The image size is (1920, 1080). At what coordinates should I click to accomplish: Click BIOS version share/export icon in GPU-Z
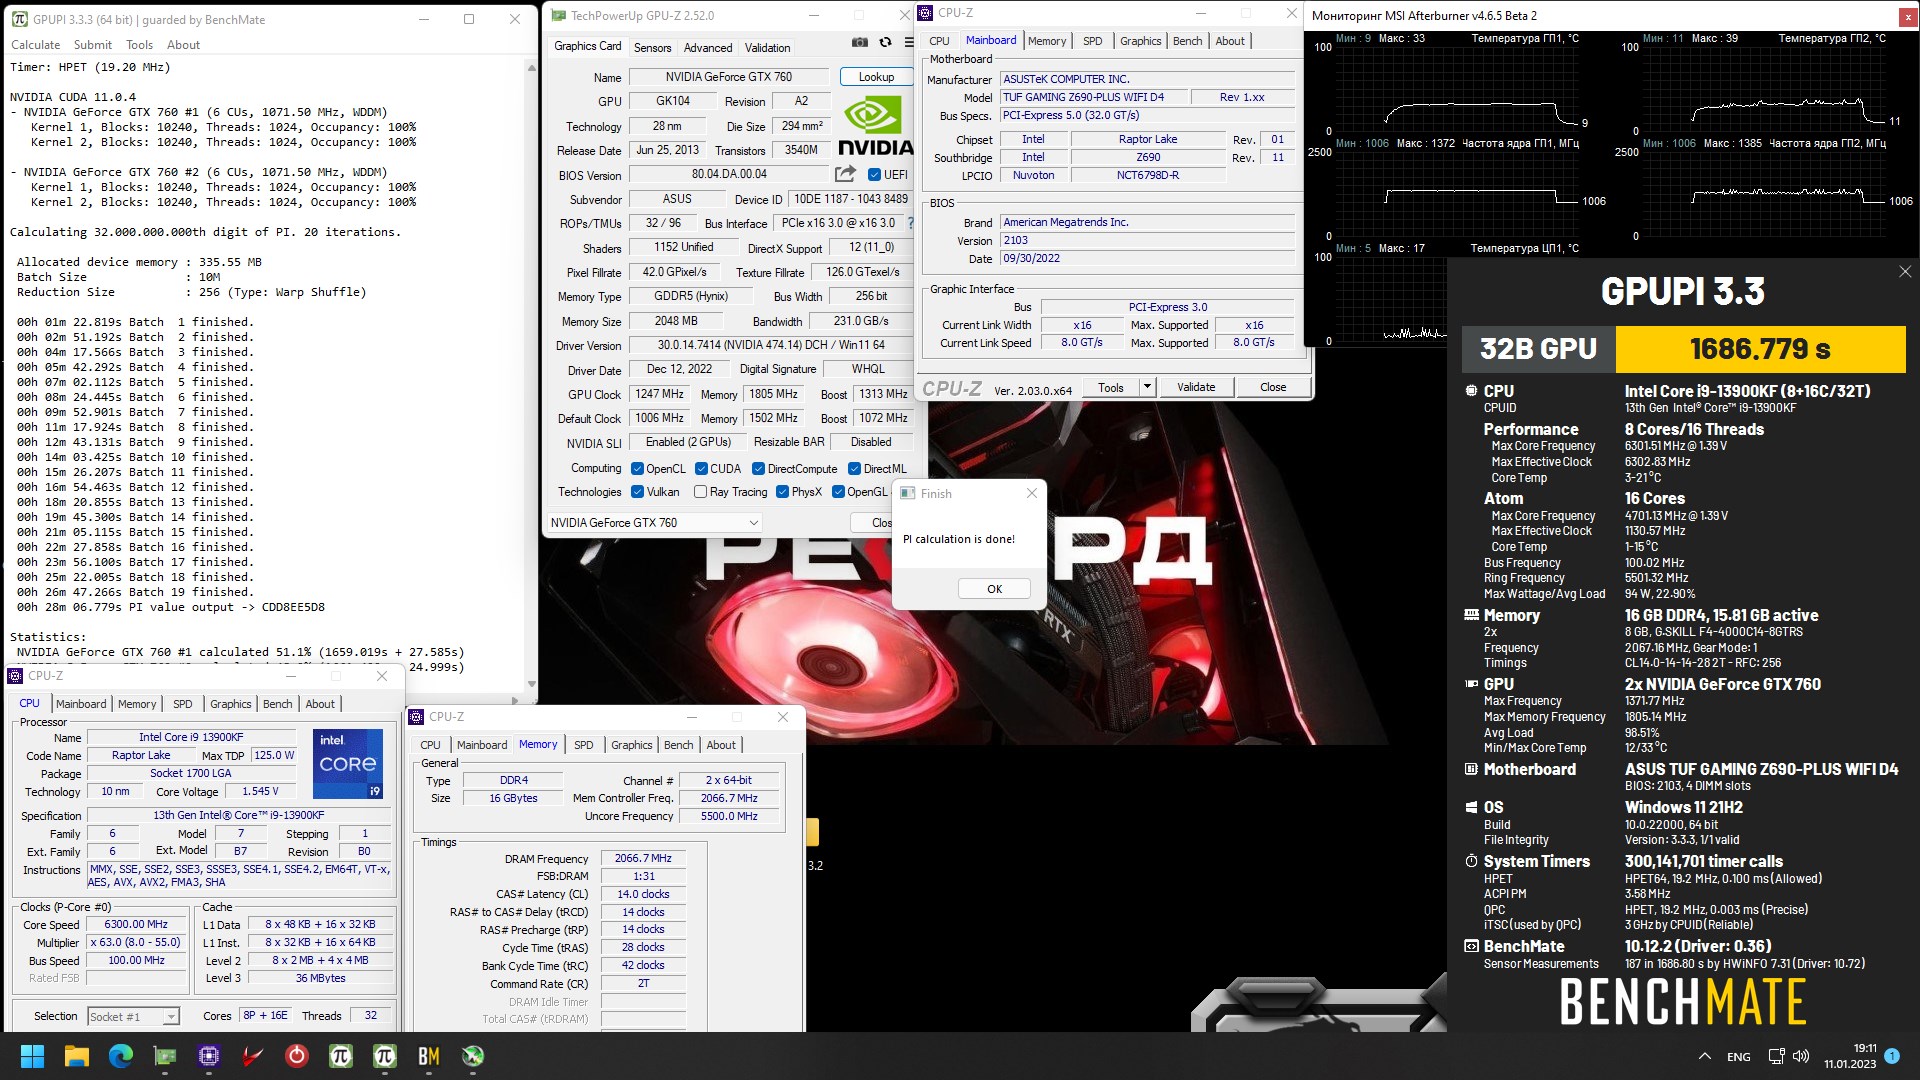coord(845,174)
